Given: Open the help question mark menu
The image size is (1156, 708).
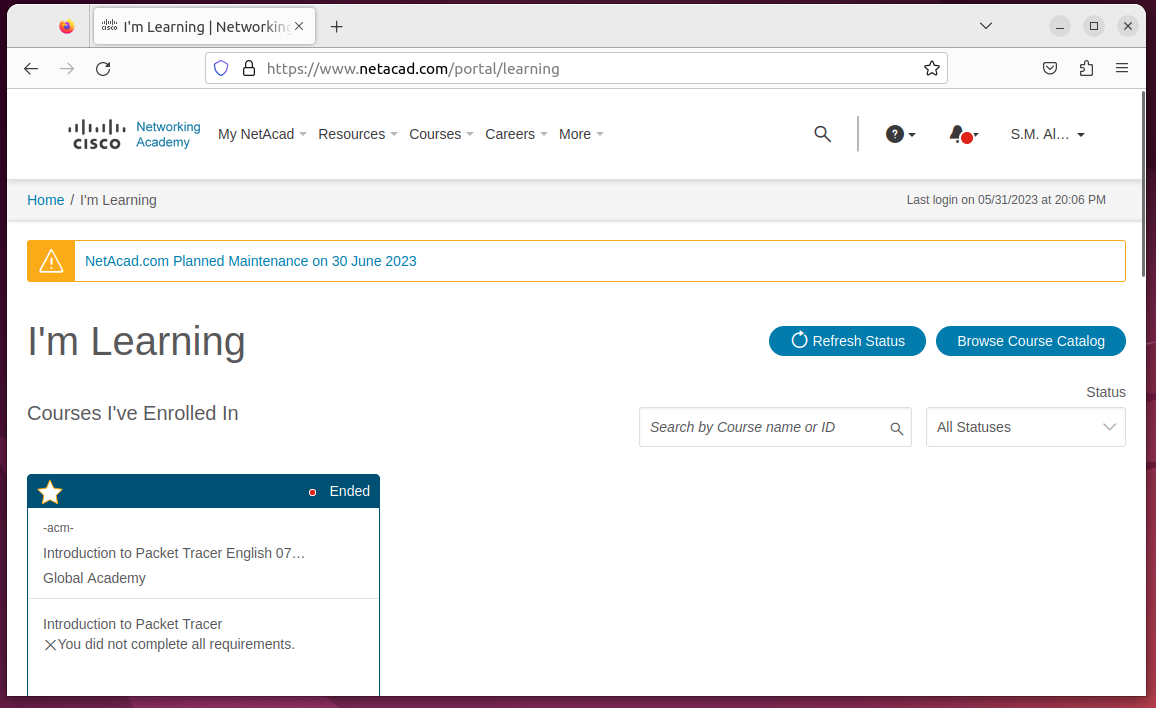Looking at the screenshot, I should click(x=900, y=134).
